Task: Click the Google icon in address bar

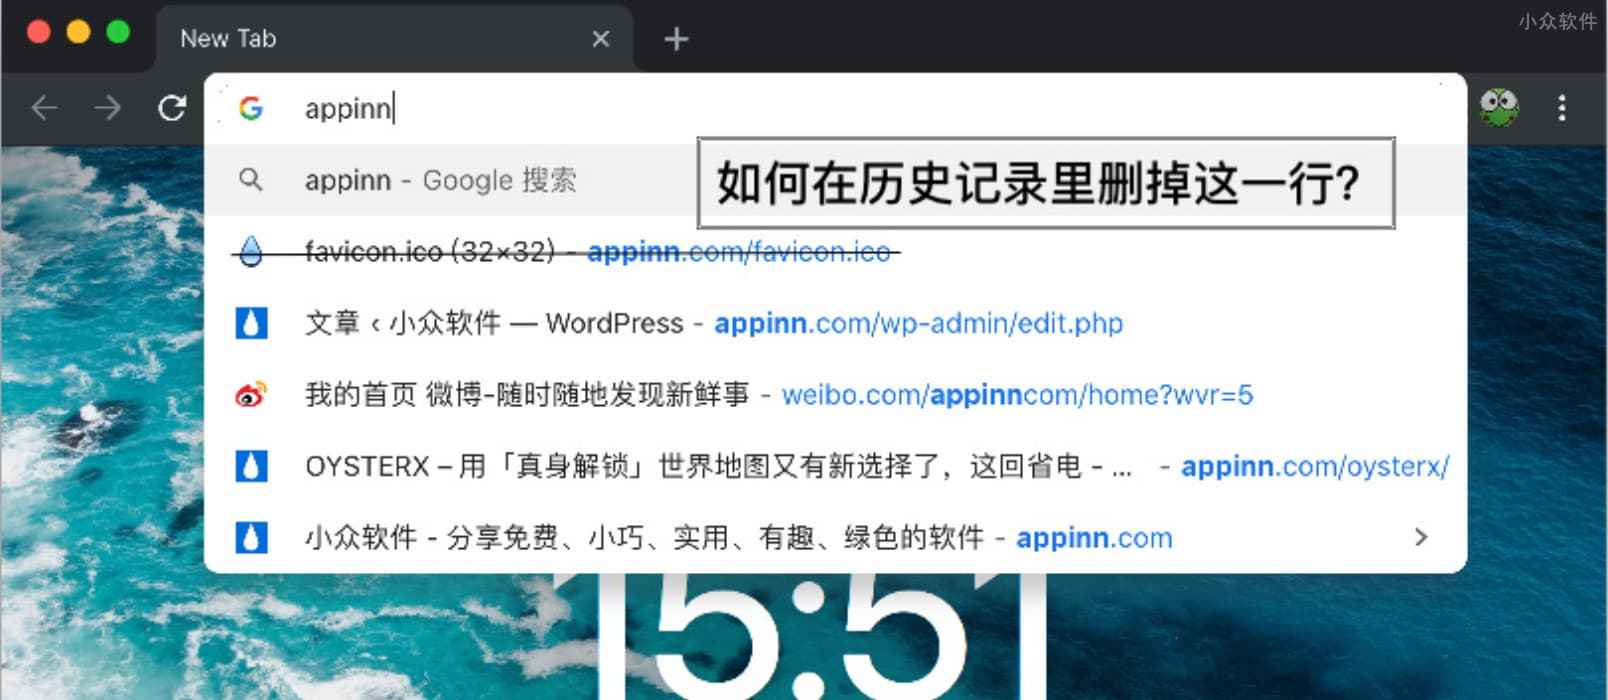Action: [x=251, y=108]
